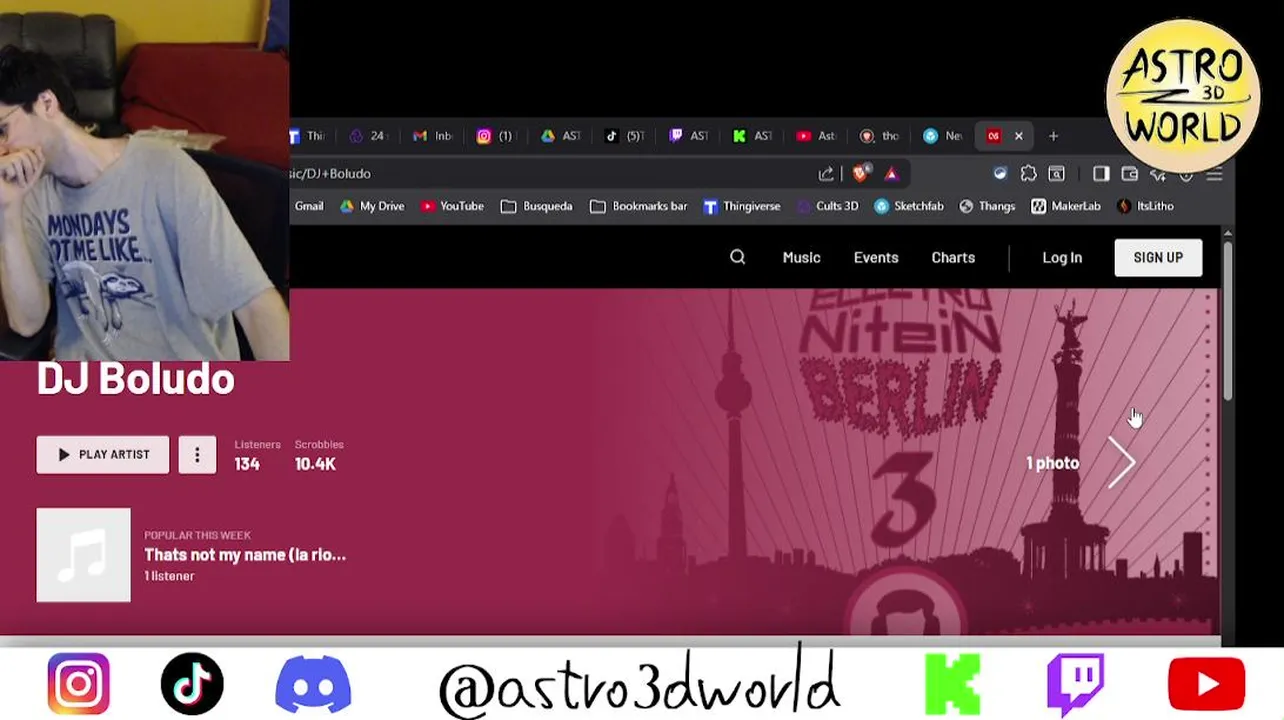Toggle the browser sidebar panel icon
The height and width of the screenshot is (720, 1284).
1101,174
